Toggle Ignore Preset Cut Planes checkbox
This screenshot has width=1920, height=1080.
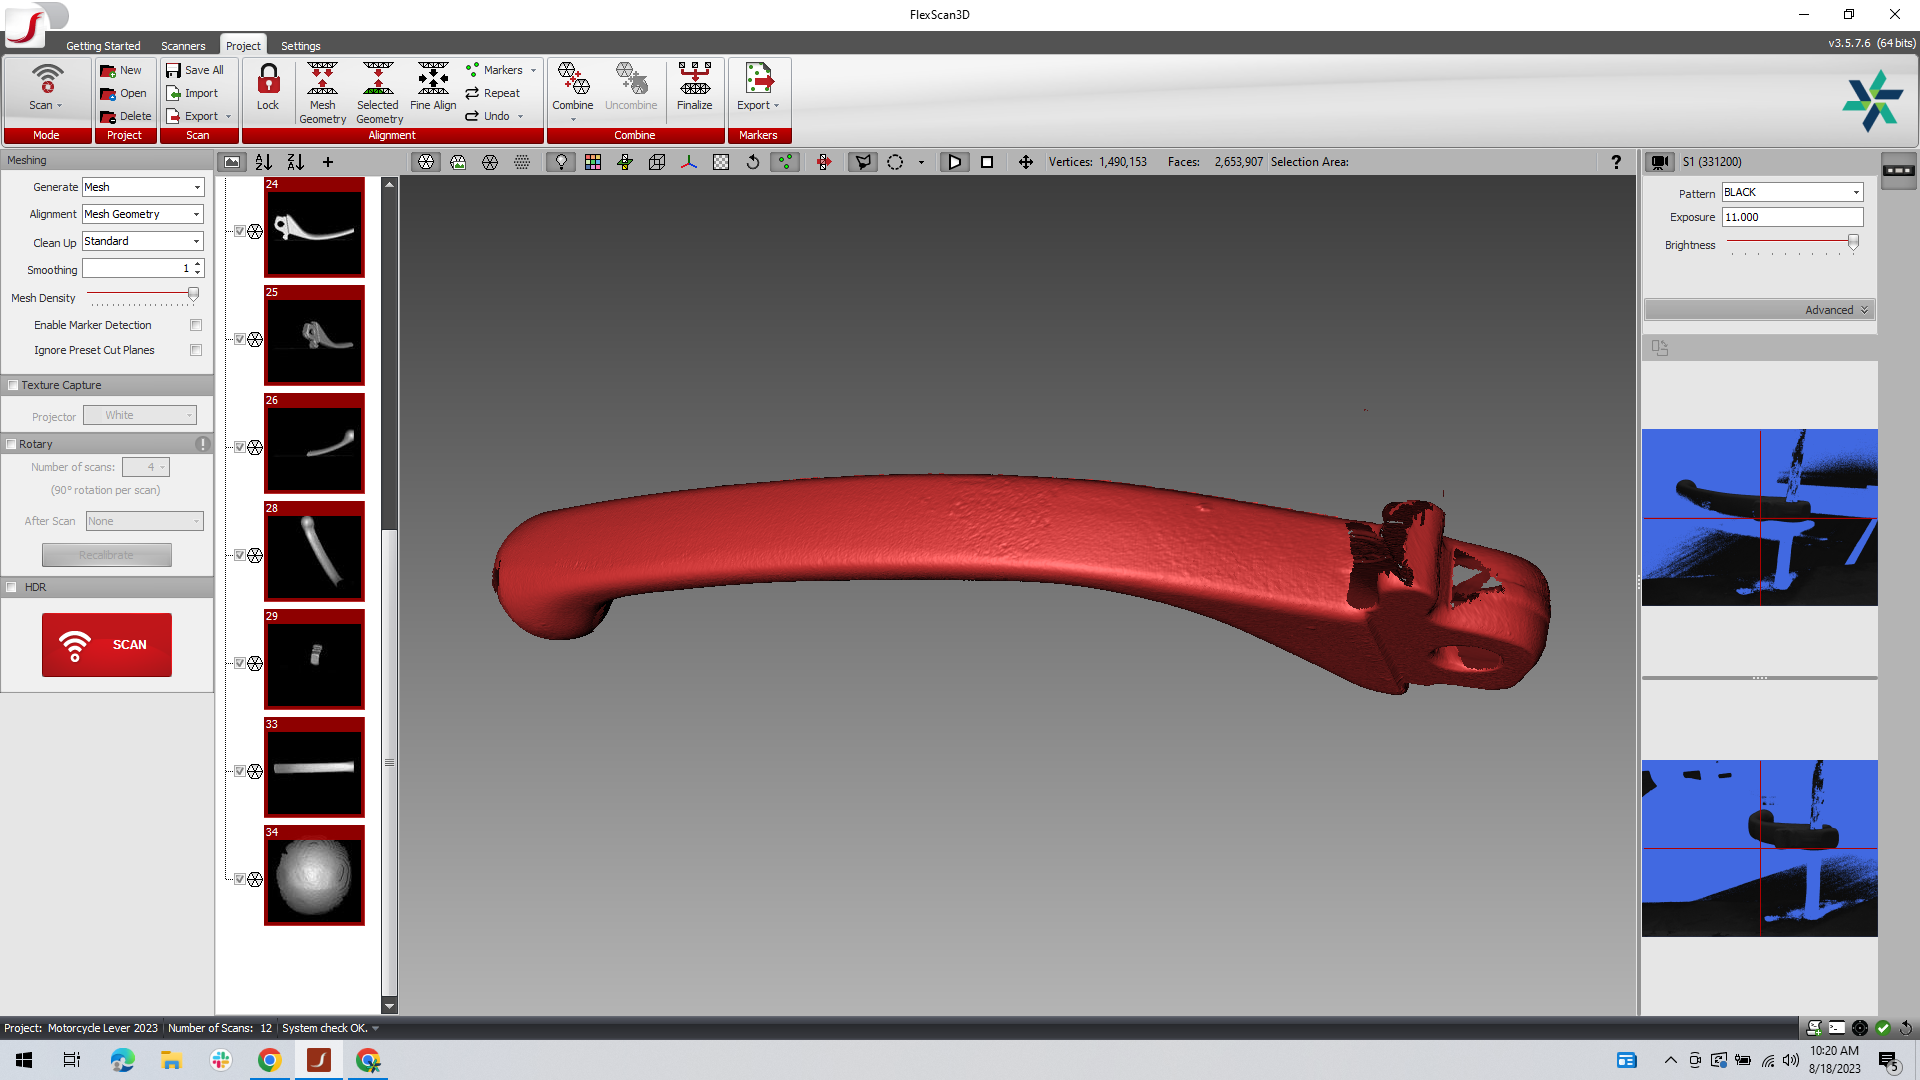[x=196, y=349]
